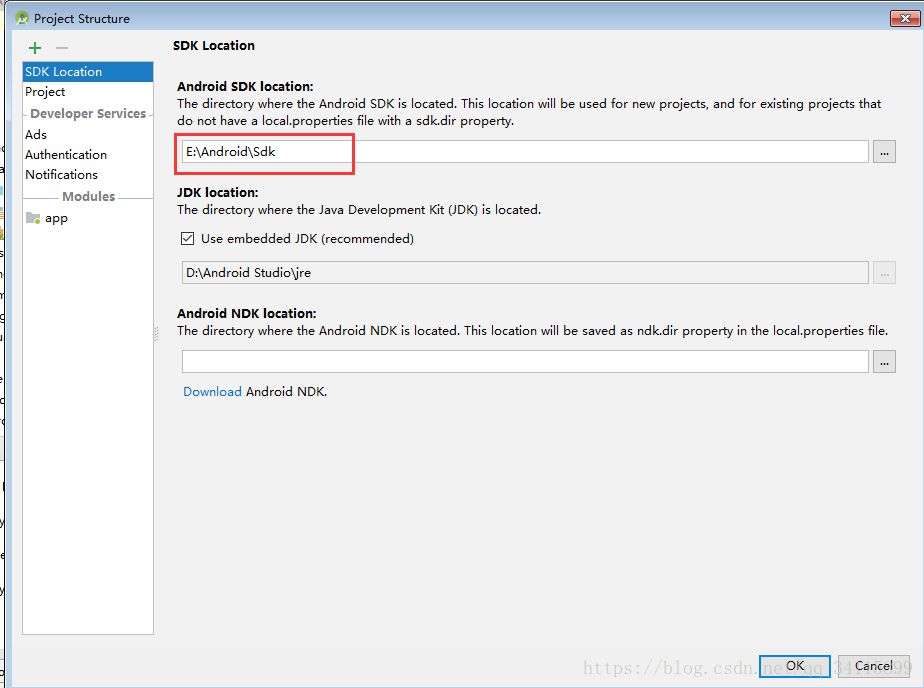
Task: Click the app module folder icon
Action: point(33,218)
